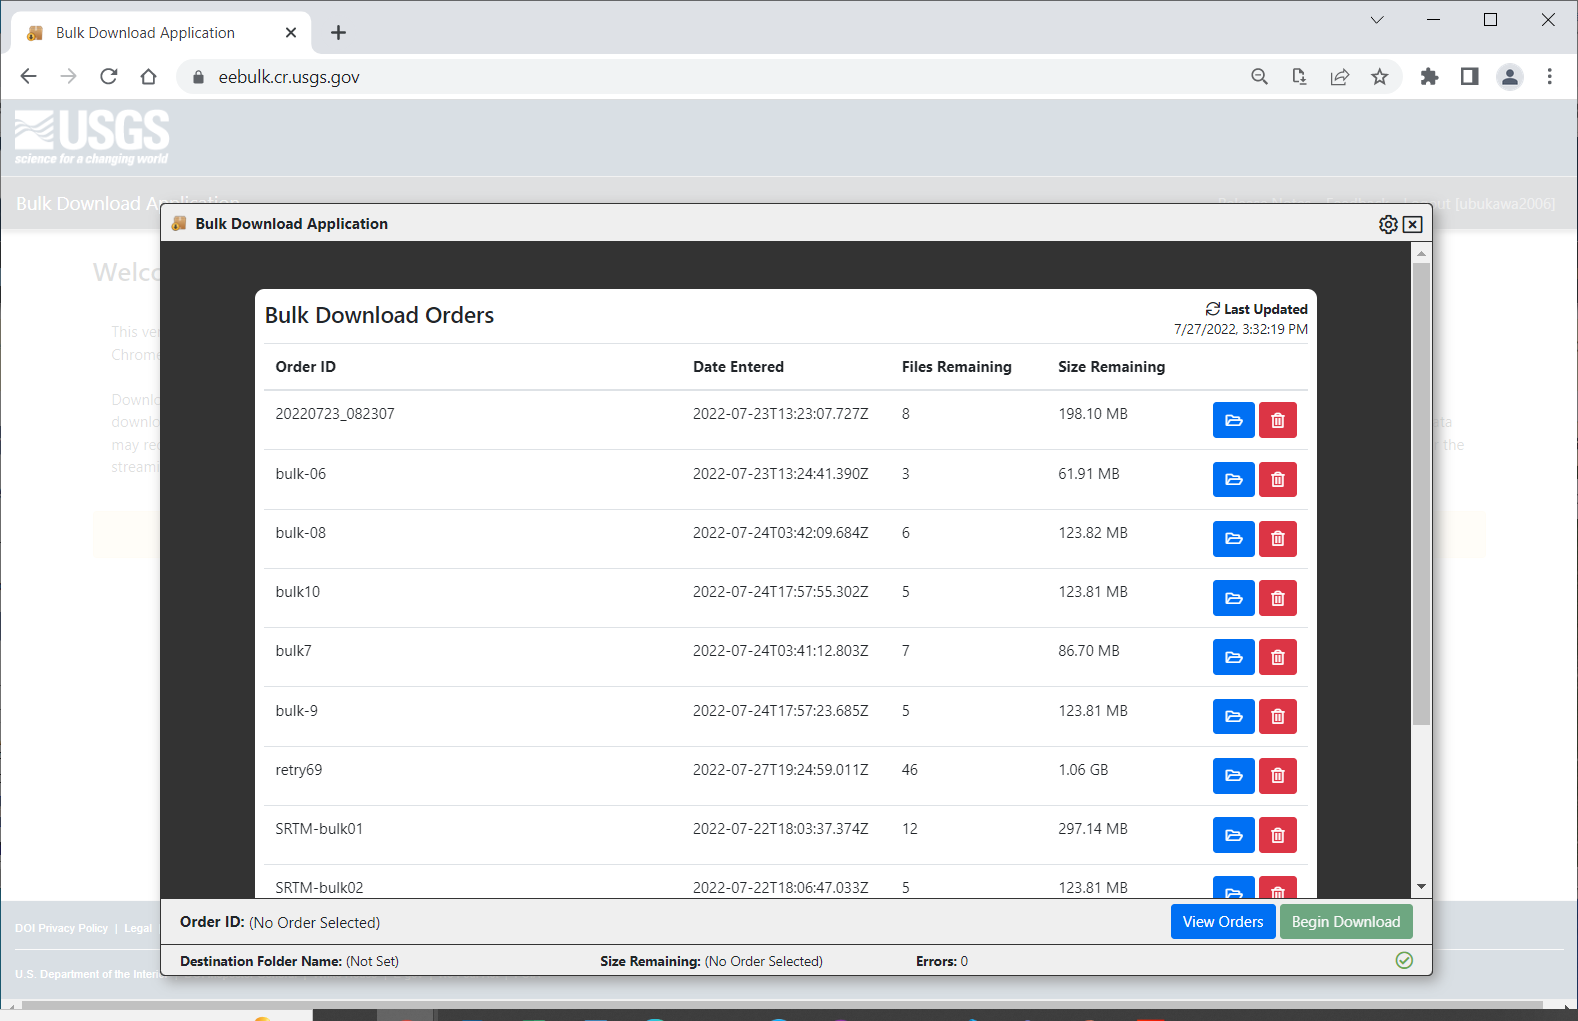
Task: Click the 297.14 MB size value
Action: pos(1092,829)
